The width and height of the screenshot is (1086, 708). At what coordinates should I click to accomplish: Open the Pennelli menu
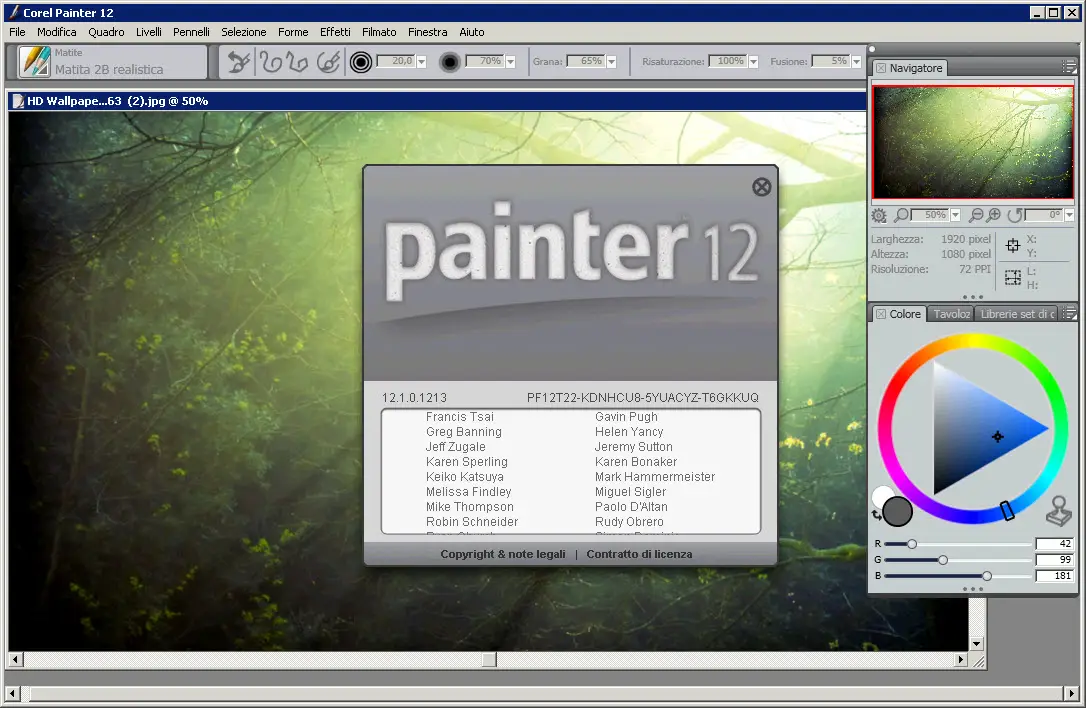pos(191,32)
